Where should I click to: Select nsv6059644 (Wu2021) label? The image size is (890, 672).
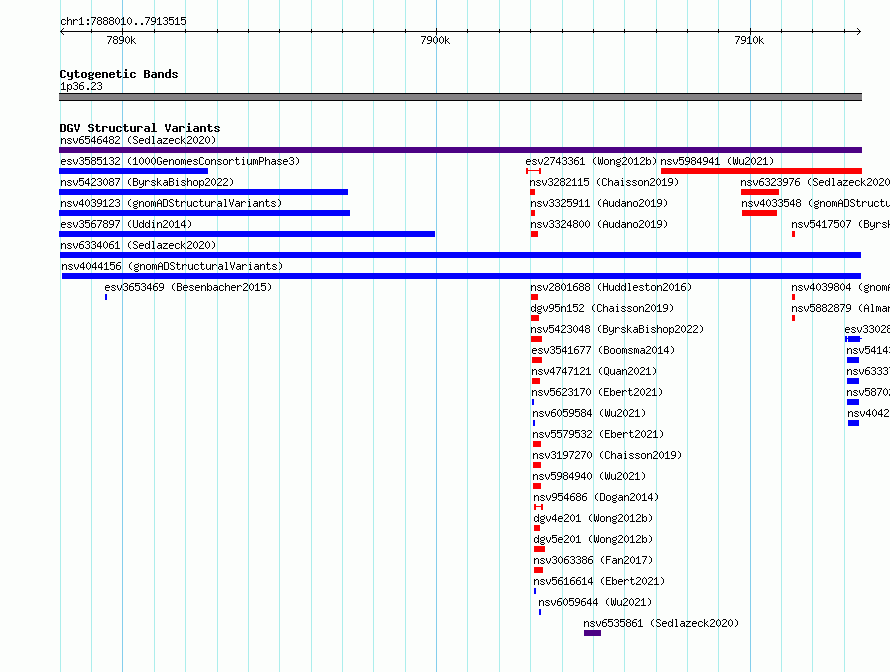[595, 602]
